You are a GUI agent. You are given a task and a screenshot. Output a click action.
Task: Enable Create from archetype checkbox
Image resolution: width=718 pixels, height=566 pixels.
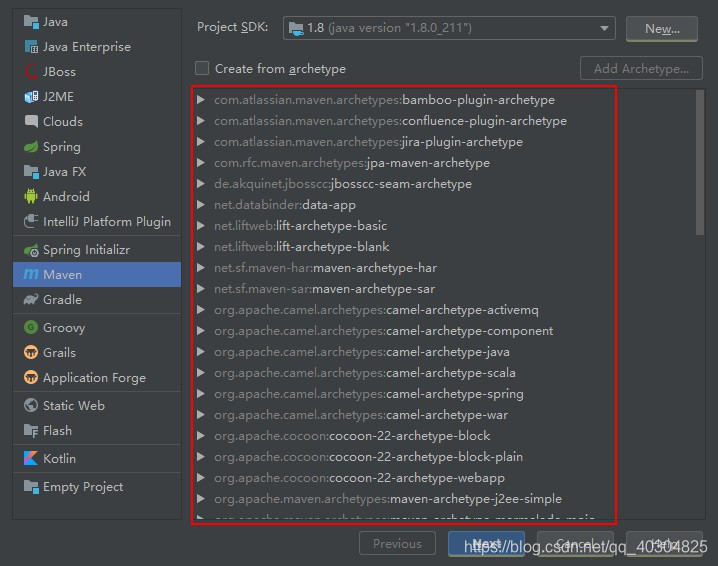pos(202,68)
